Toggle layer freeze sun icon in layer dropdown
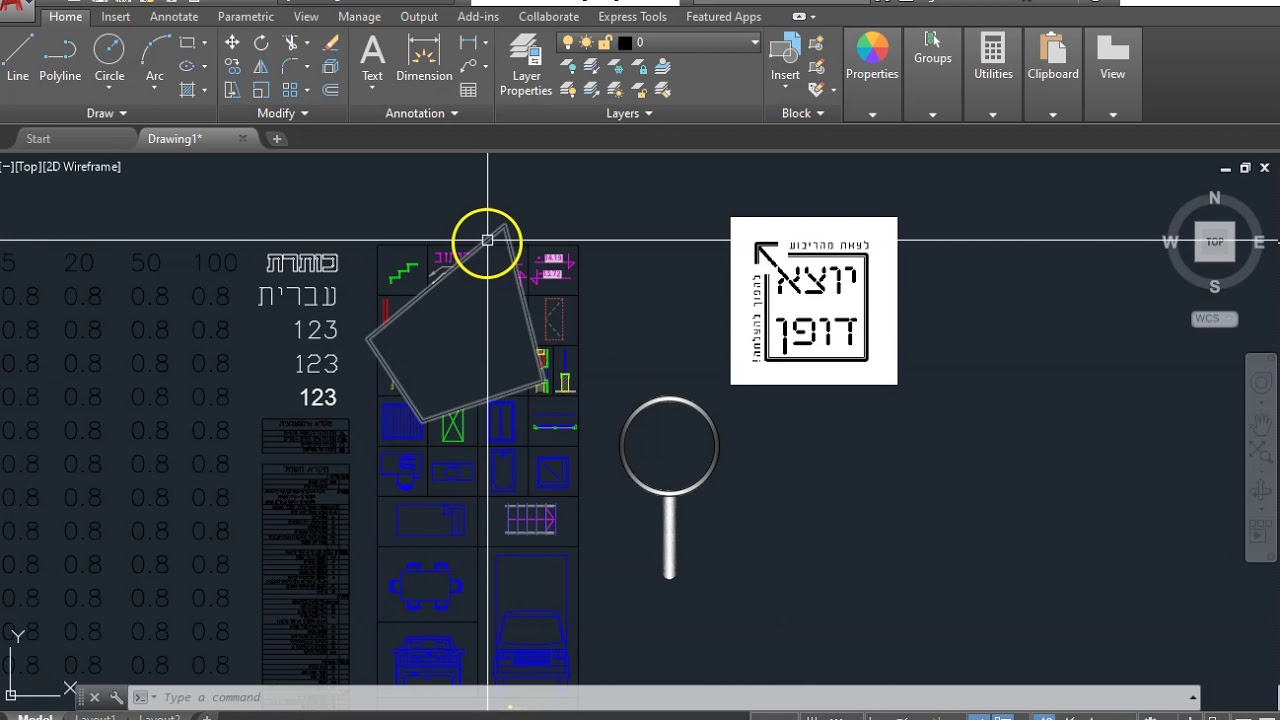Viewport: 1280px width, 720px height. (x=586, y=43)
